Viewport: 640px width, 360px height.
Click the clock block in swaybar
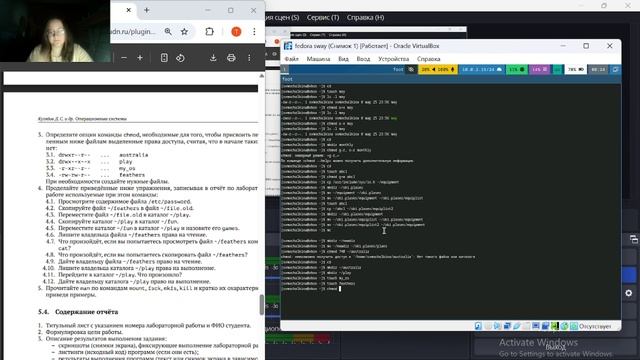coord(598,69)
